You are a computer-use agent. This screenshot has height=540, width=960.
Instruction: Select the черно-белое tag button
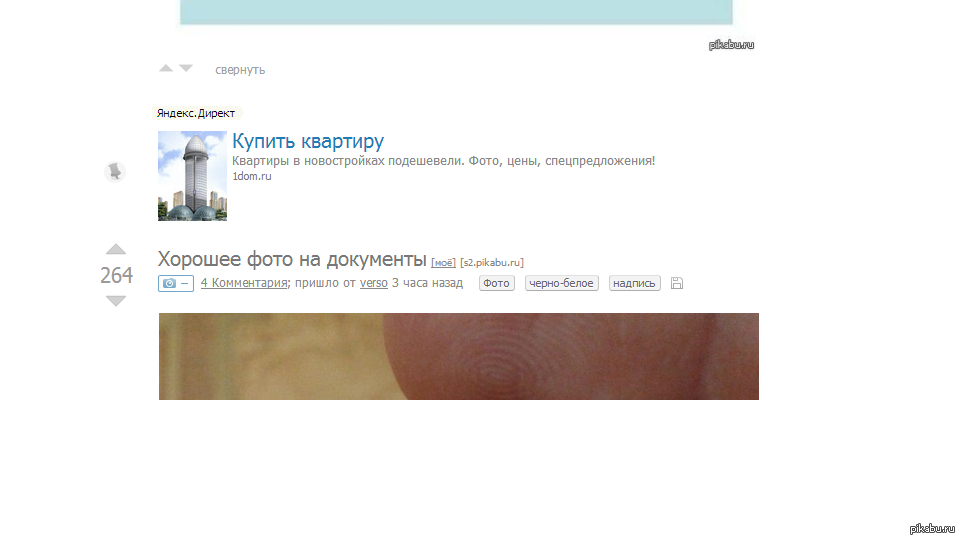click(561, 284)
